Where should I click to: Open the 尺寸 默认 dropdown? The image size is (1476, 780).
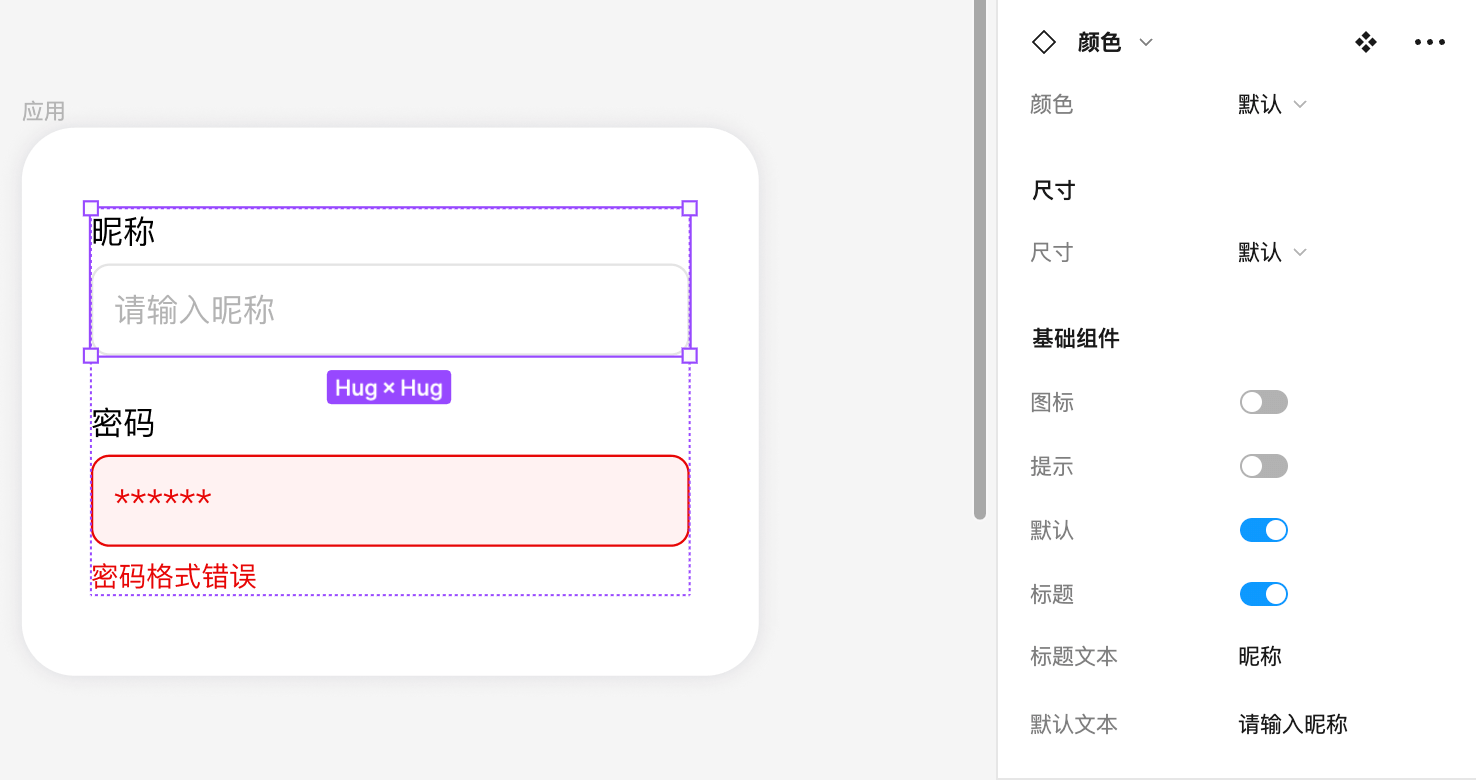coord(1272,252)
